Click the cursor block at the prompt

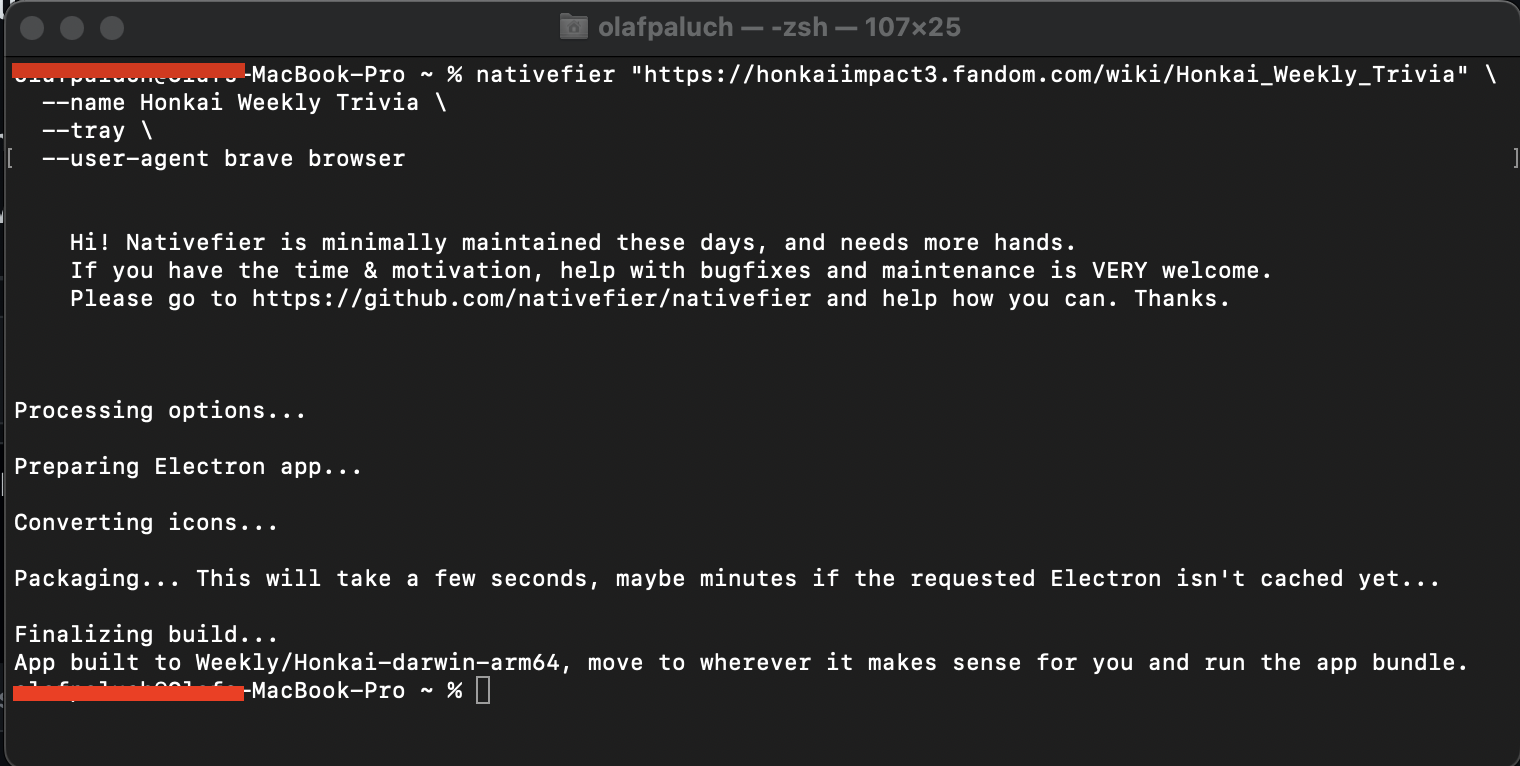point(484,689)
